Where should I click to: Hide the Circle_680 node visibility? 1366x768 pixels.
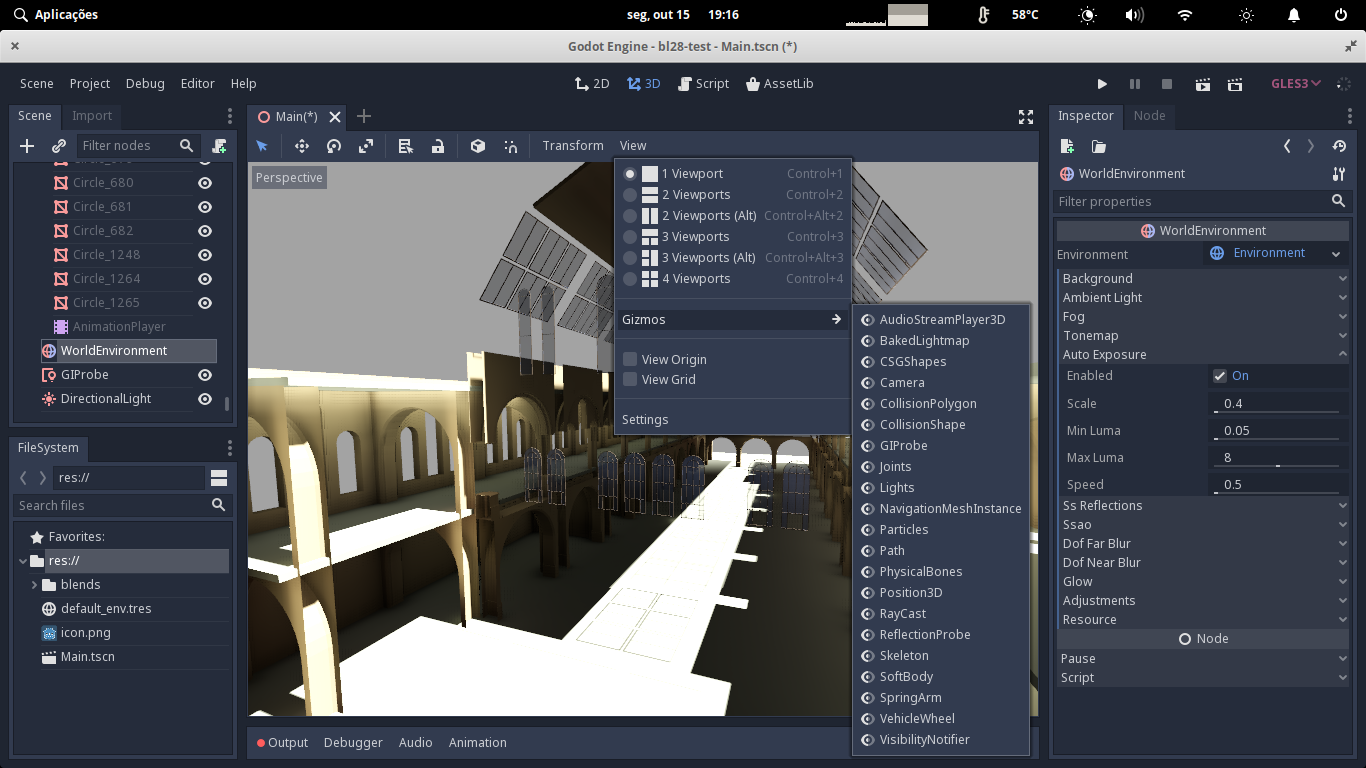click(x=205, y=183)
